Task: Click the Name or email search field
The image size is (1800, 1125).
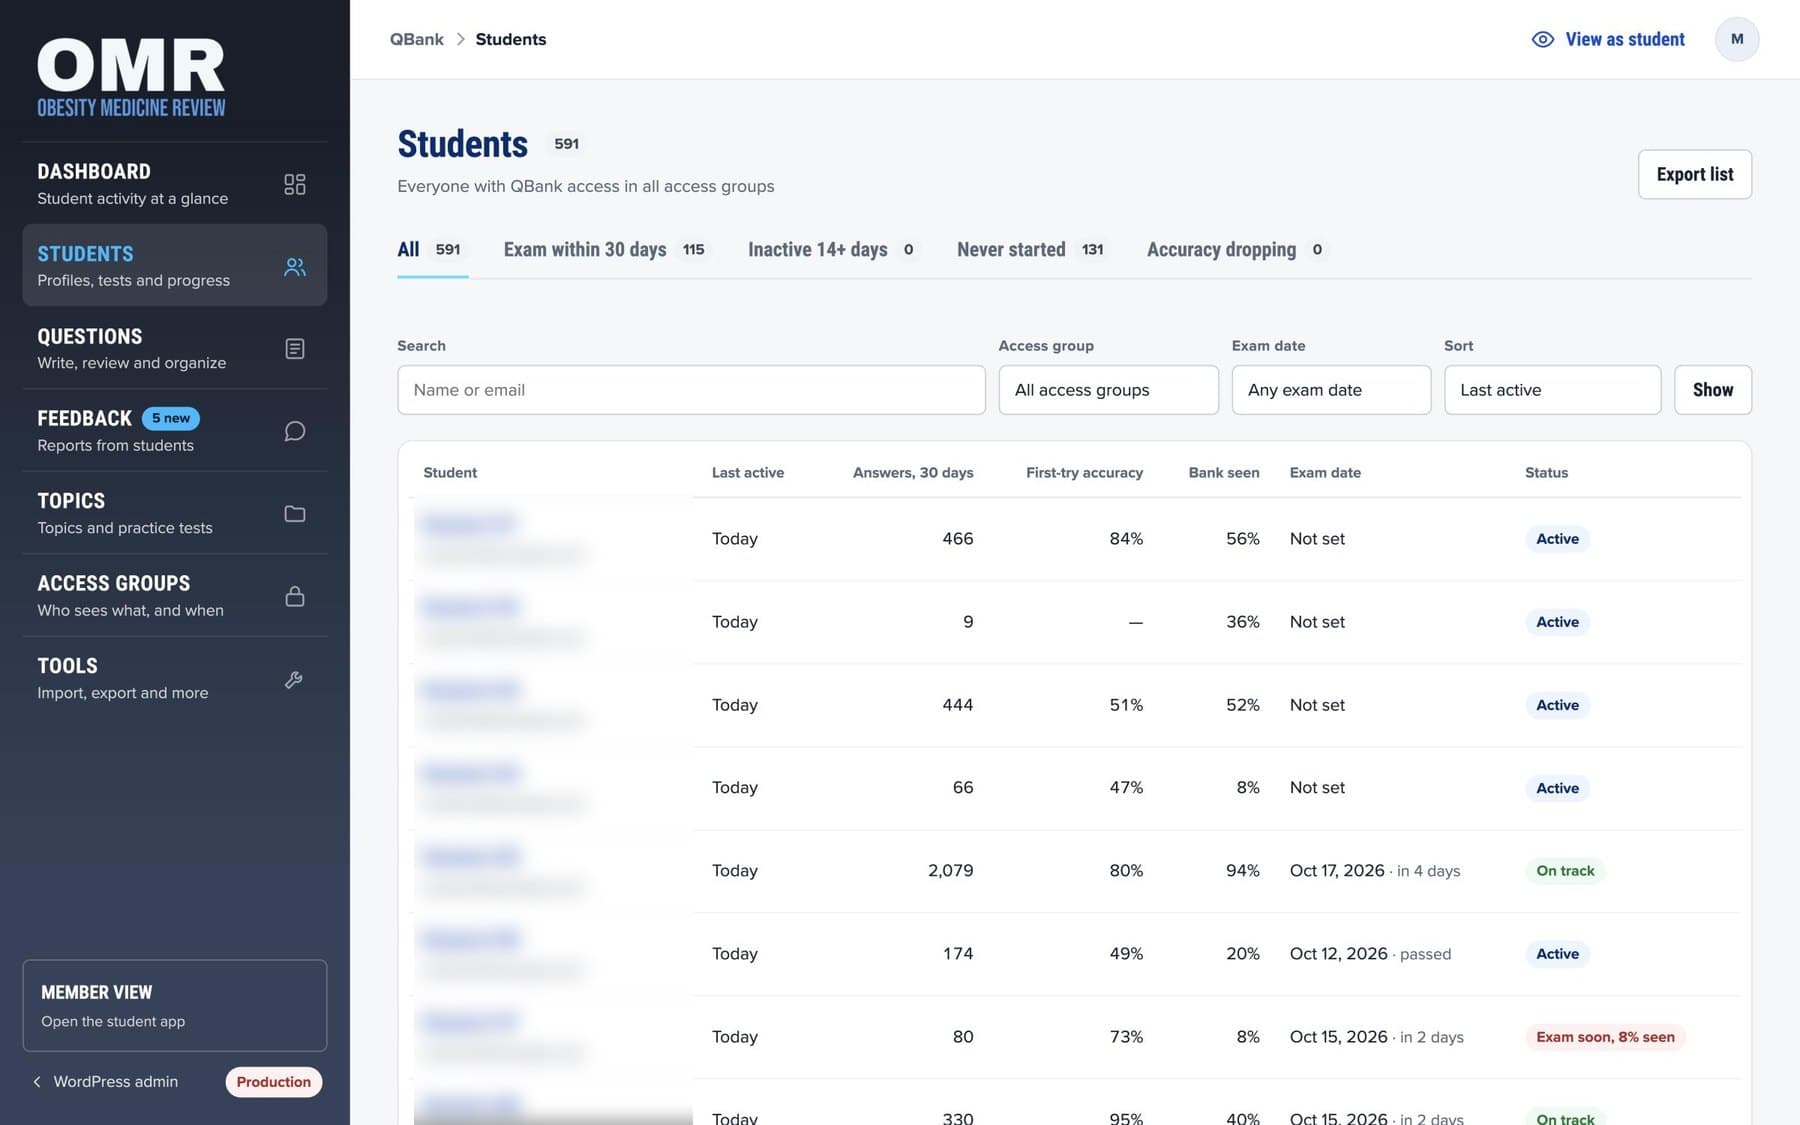Action: click(691, 390)
